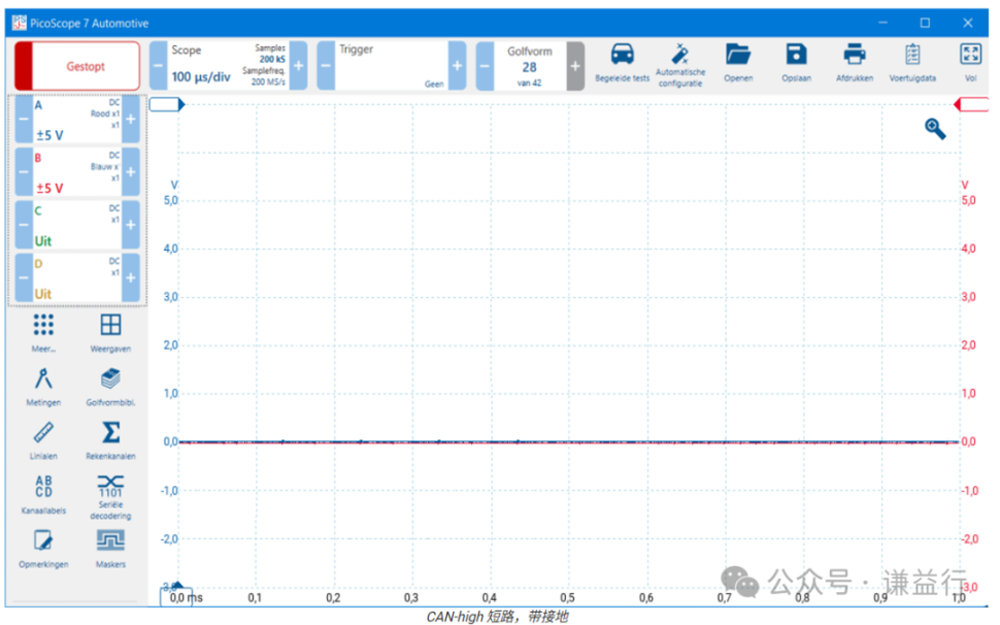Click the Gestopt capture toggle button
This screenshot has width=1000, height=625.
(x=76, y=66)
